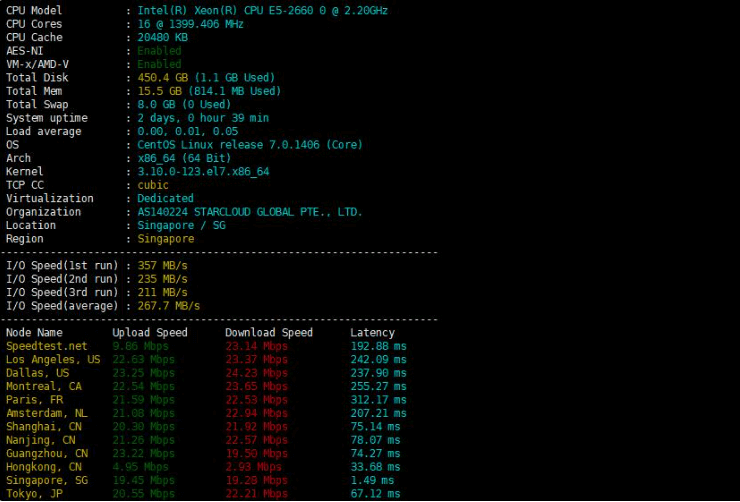The height and width of the screenshot is (502, 740).
Task: Click the Singapore, SG node name
Action: click(x=46, y=480)
